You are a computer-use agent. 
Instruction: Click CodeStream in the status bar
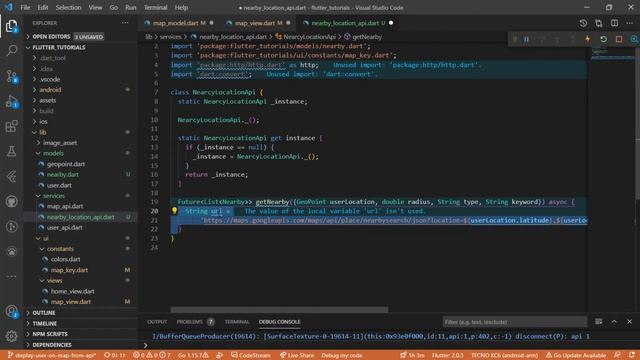[x=251, y=355]
